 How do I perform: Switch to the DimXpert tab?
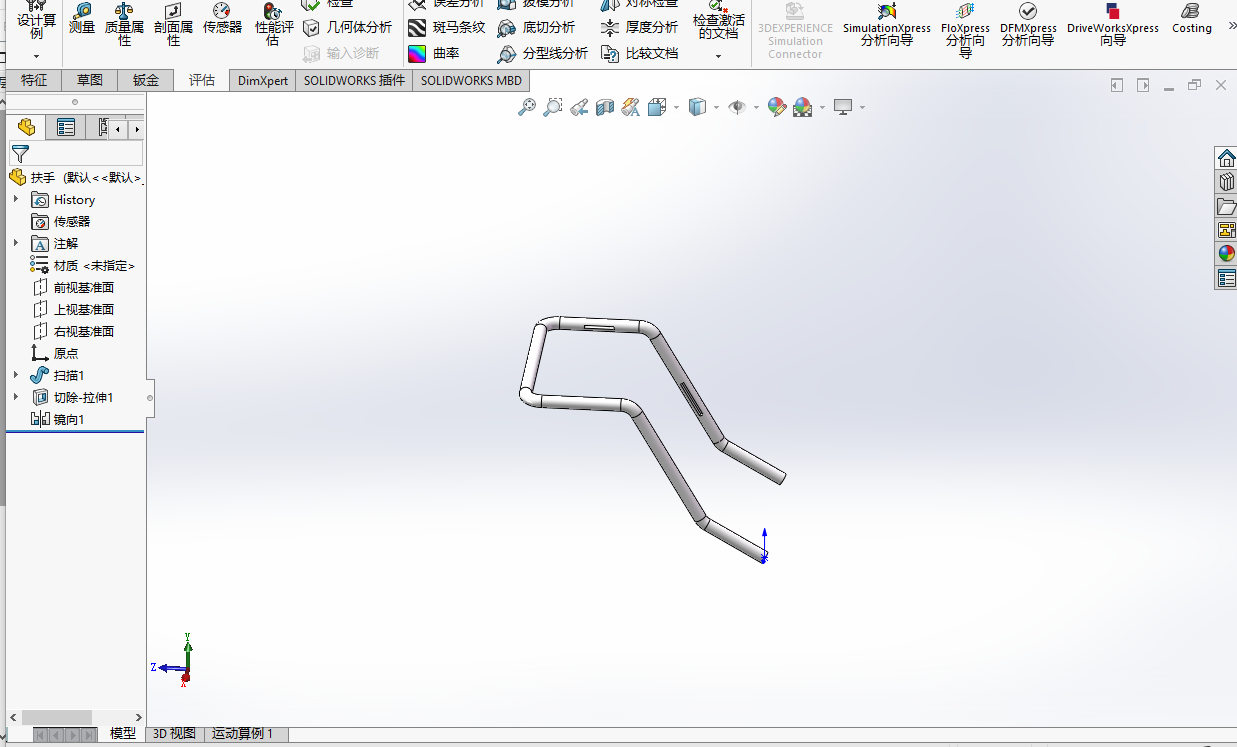tap(262, 80)
